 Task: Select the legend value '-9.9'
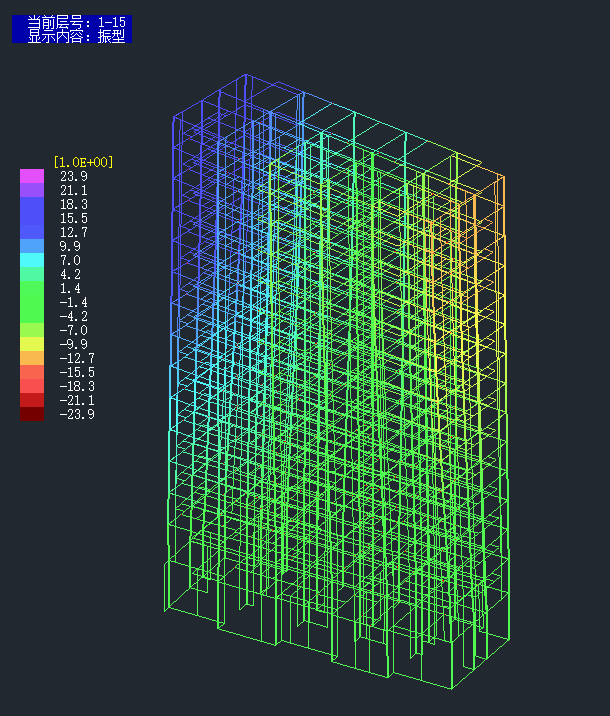tap(74, 344)
